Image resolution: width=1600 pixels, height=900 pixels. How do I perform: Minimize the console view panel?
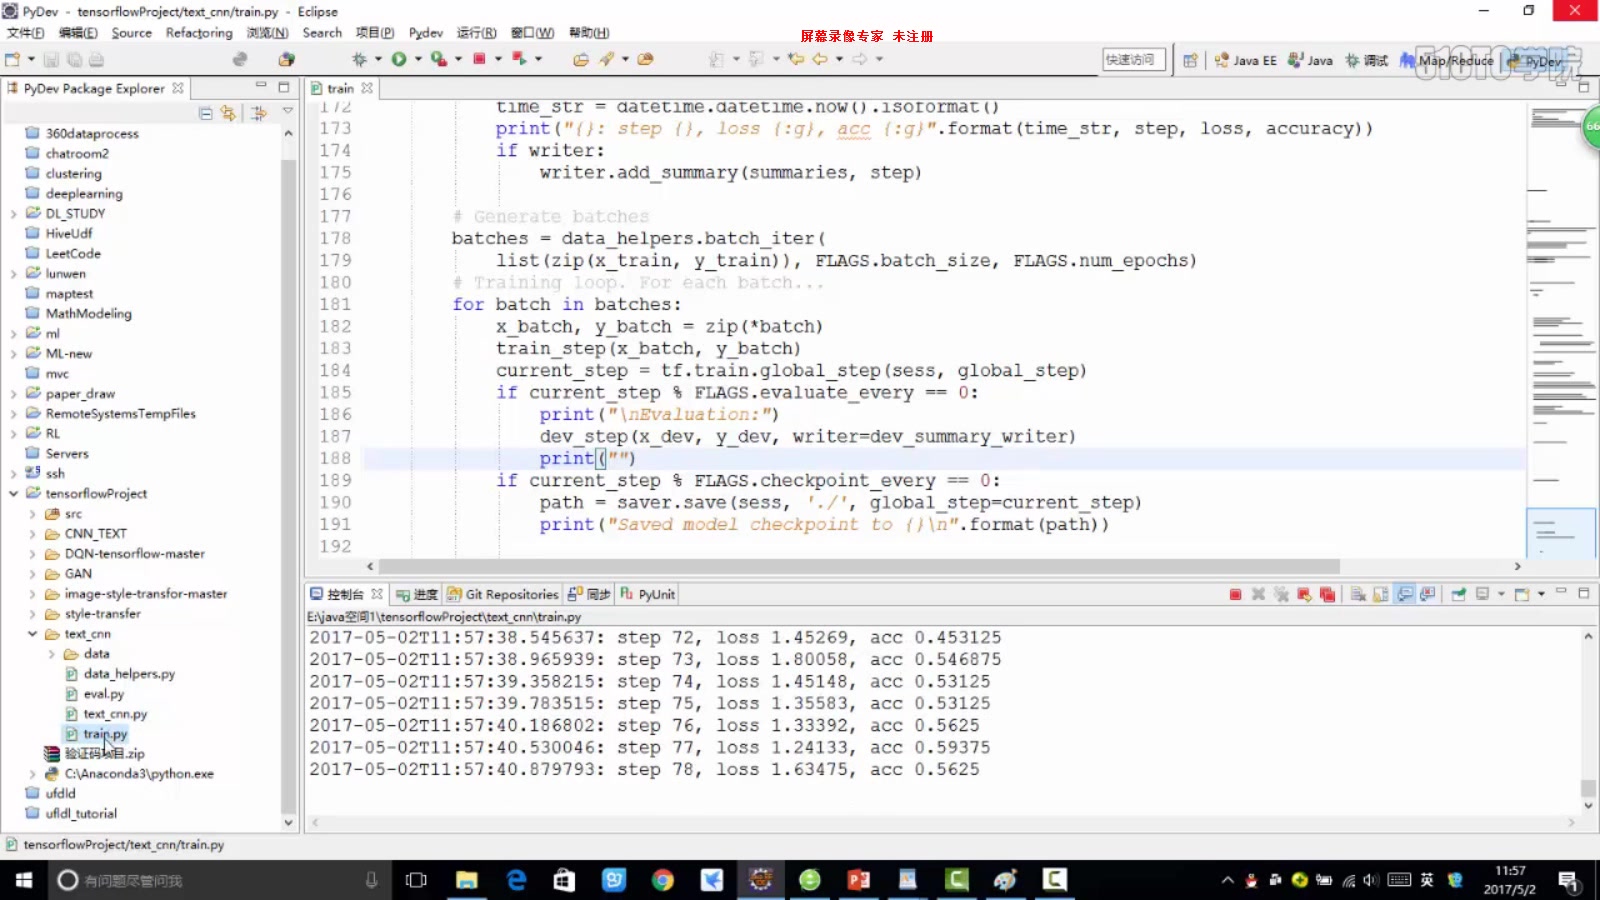(x=1561, y=592)
